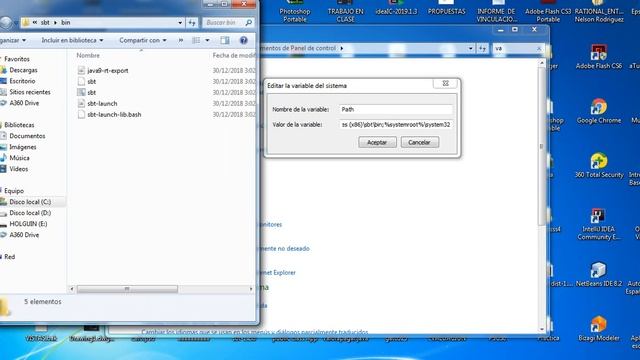
Task: Open the Explorer address bar history dropdown
Action: point(180,23)
